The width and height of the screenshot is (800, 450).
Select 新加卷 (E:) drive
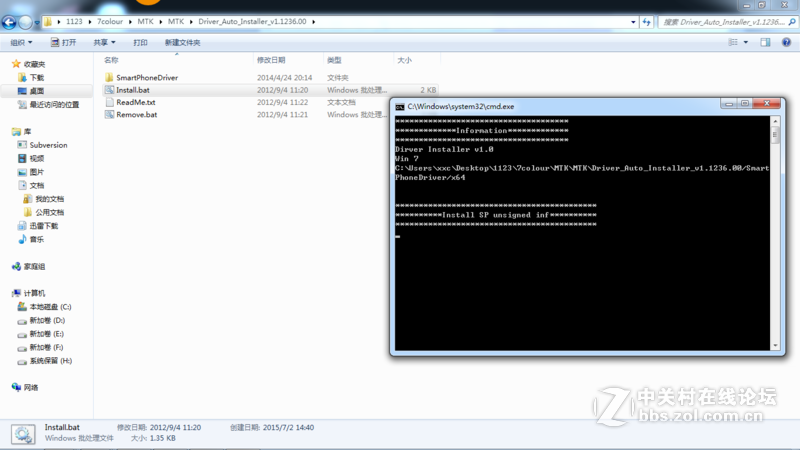pos(46,334)
